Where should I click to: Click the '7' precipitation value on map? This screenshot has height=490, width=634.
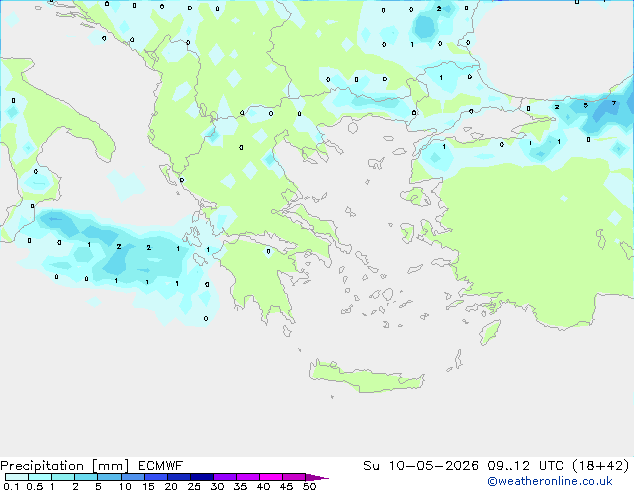click(x=614, y=103)
